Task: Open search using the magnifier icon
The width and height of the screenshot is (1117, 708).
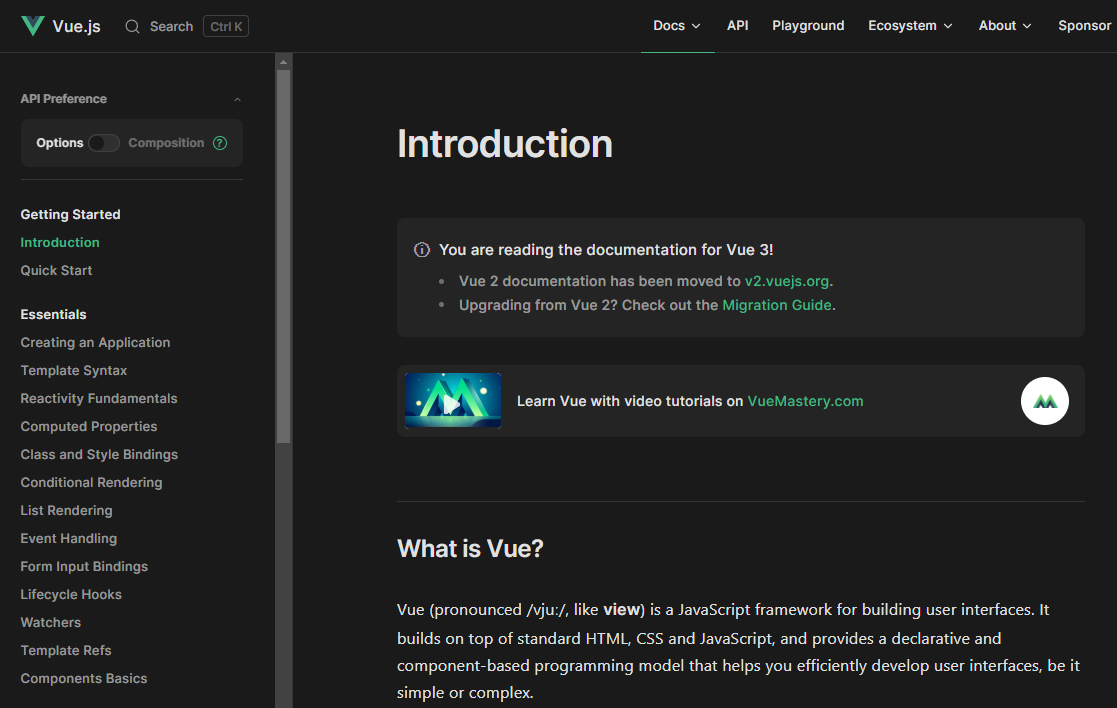Action: pos(133,27)
